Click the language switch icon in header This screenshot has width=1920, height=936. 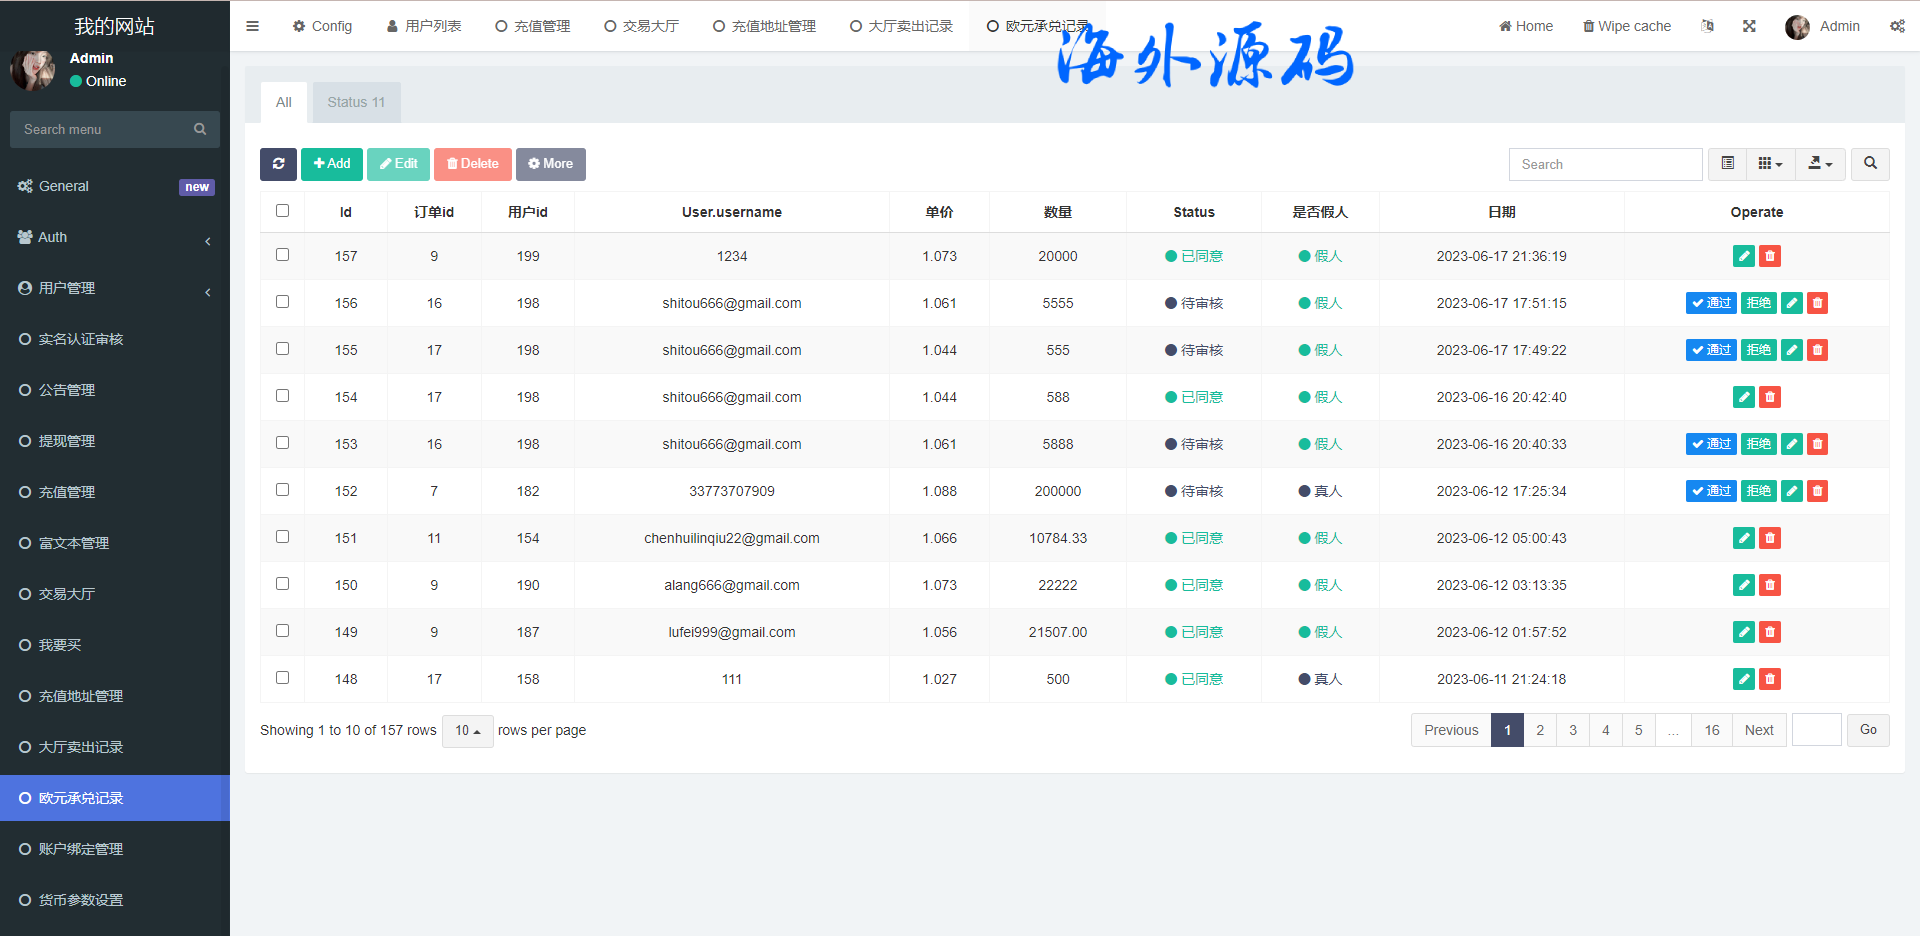tap(1707, 26)
